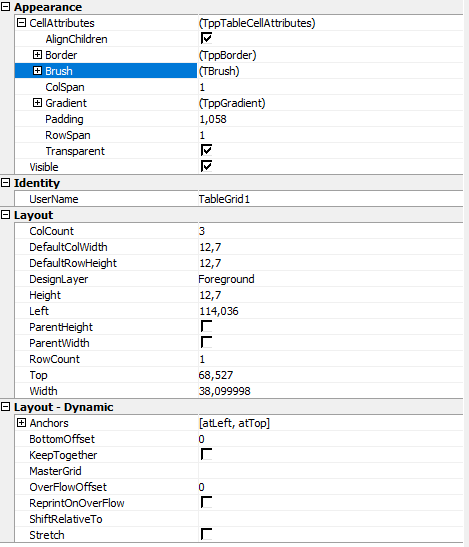Toggle the Transparent checkbox off
The width and height of the screenshot is (469, 547).
coord(206,150)
